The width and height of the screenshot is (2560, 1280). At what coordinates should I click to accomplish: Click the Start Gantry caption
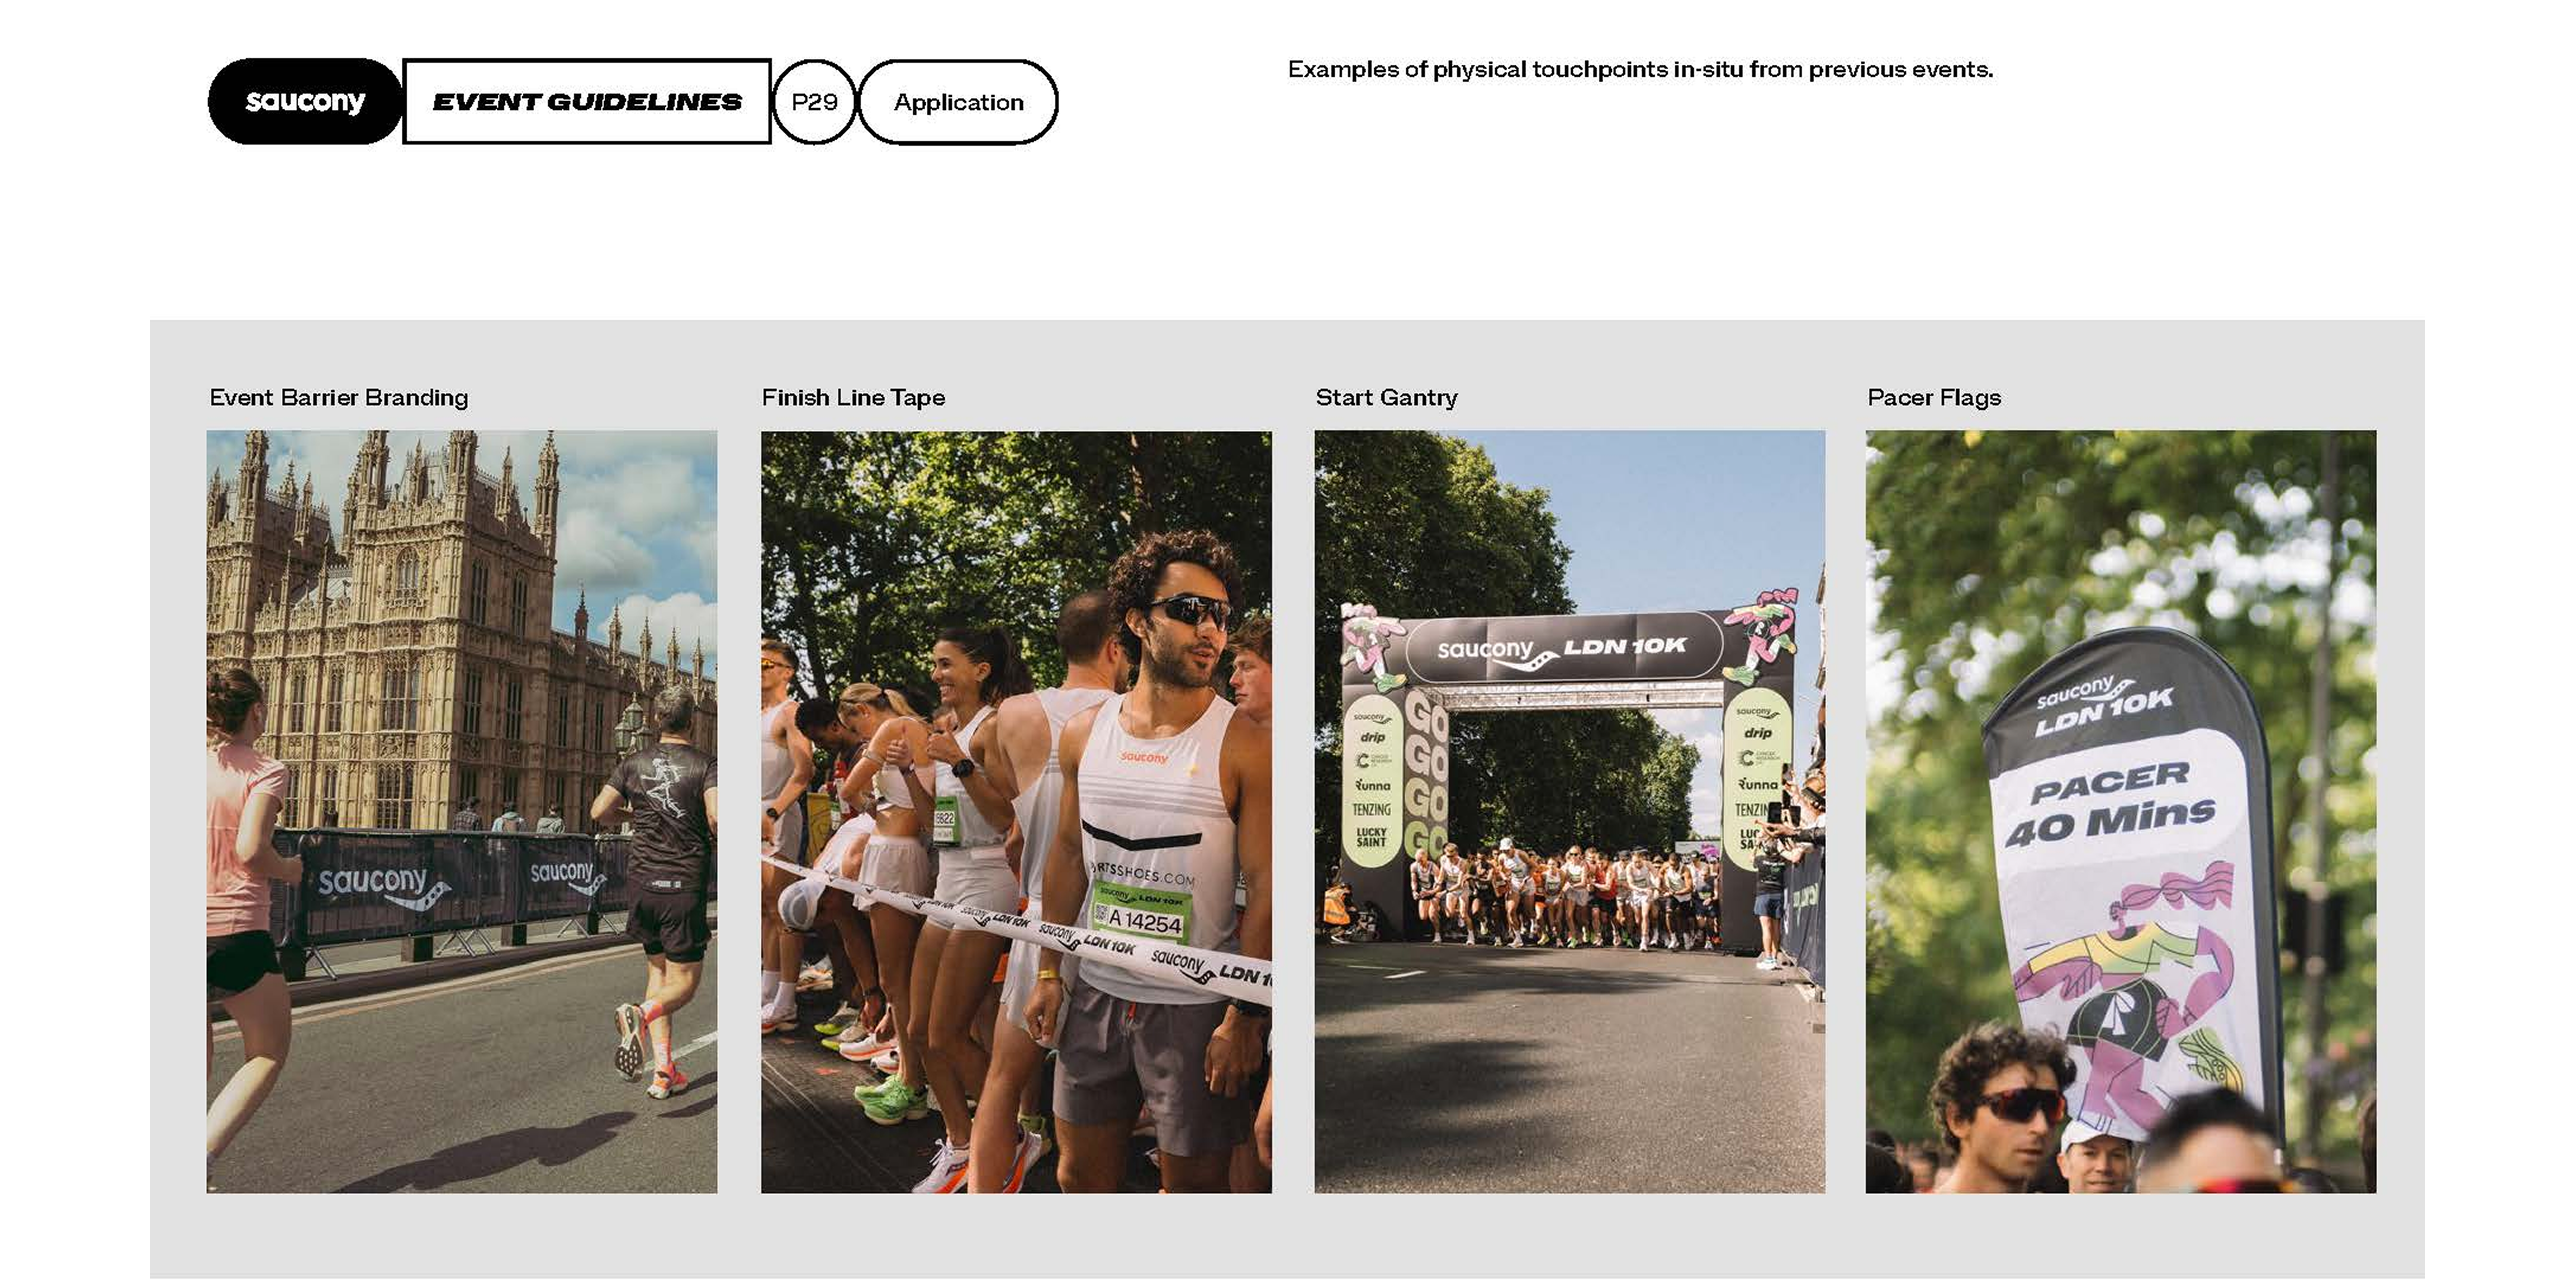[1386, 397]
